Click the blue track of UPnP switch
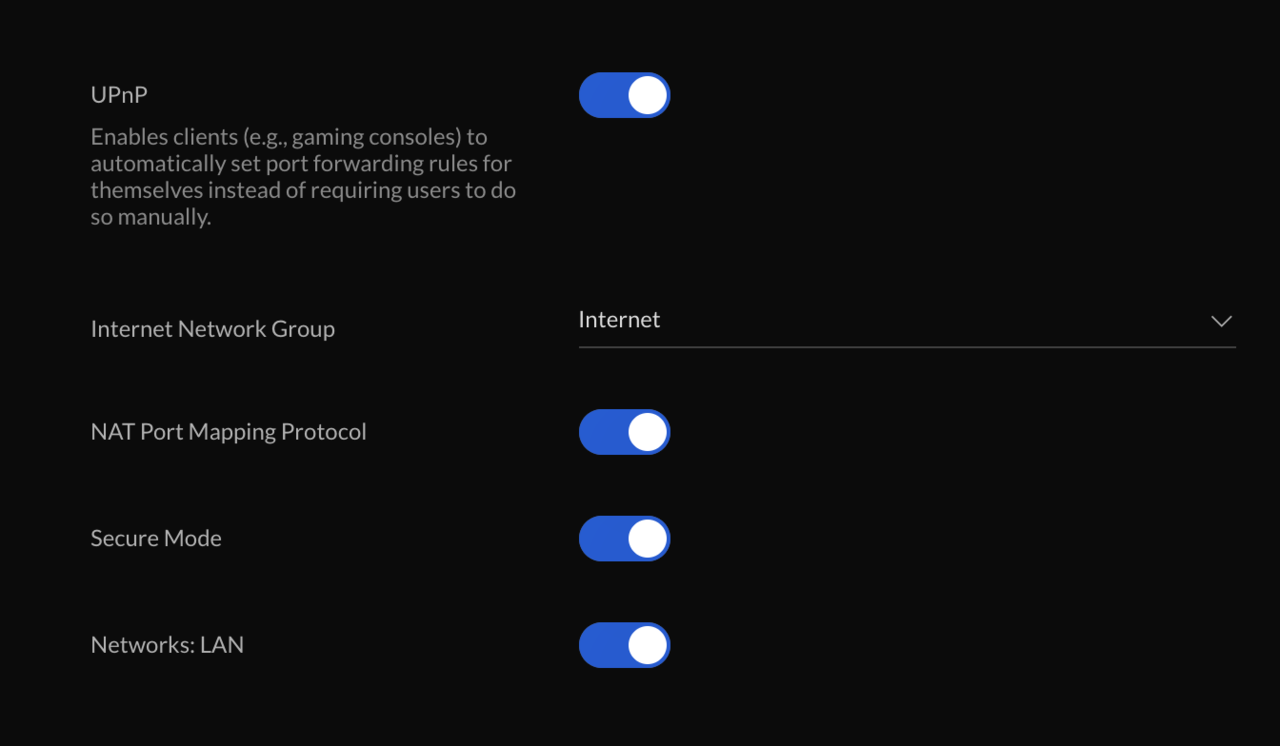 [x=600, y=95]
